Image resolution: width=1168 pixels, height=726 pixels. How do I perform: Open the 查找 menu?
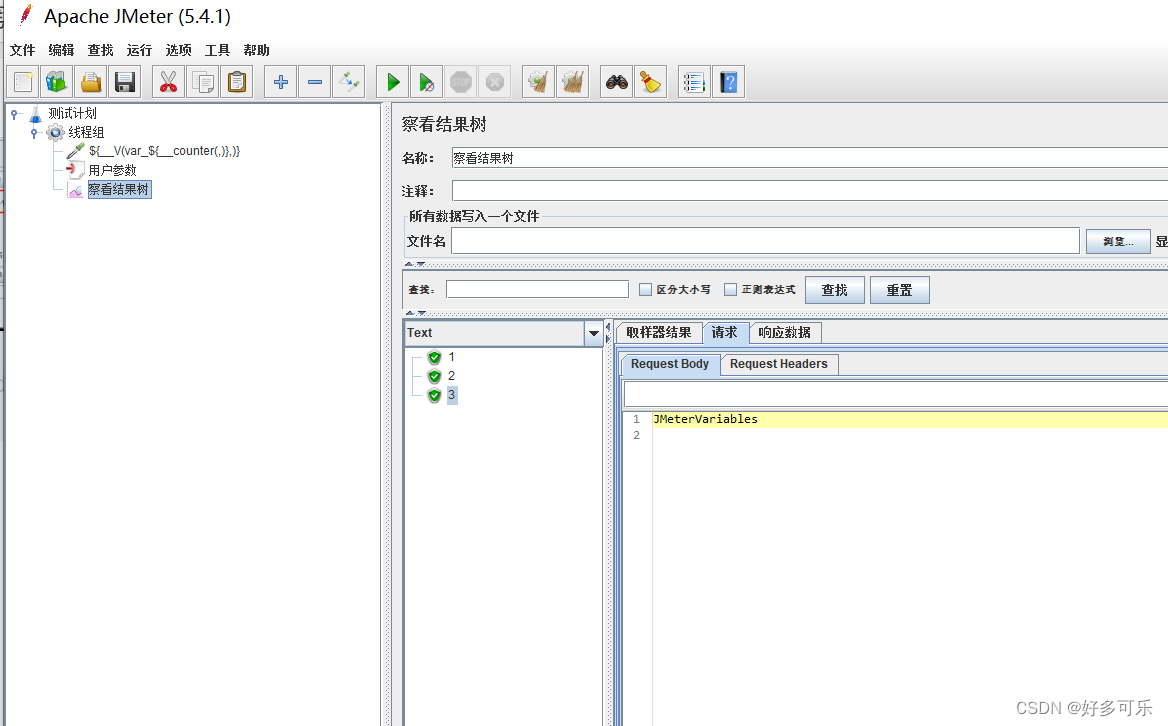click(100, 50)
